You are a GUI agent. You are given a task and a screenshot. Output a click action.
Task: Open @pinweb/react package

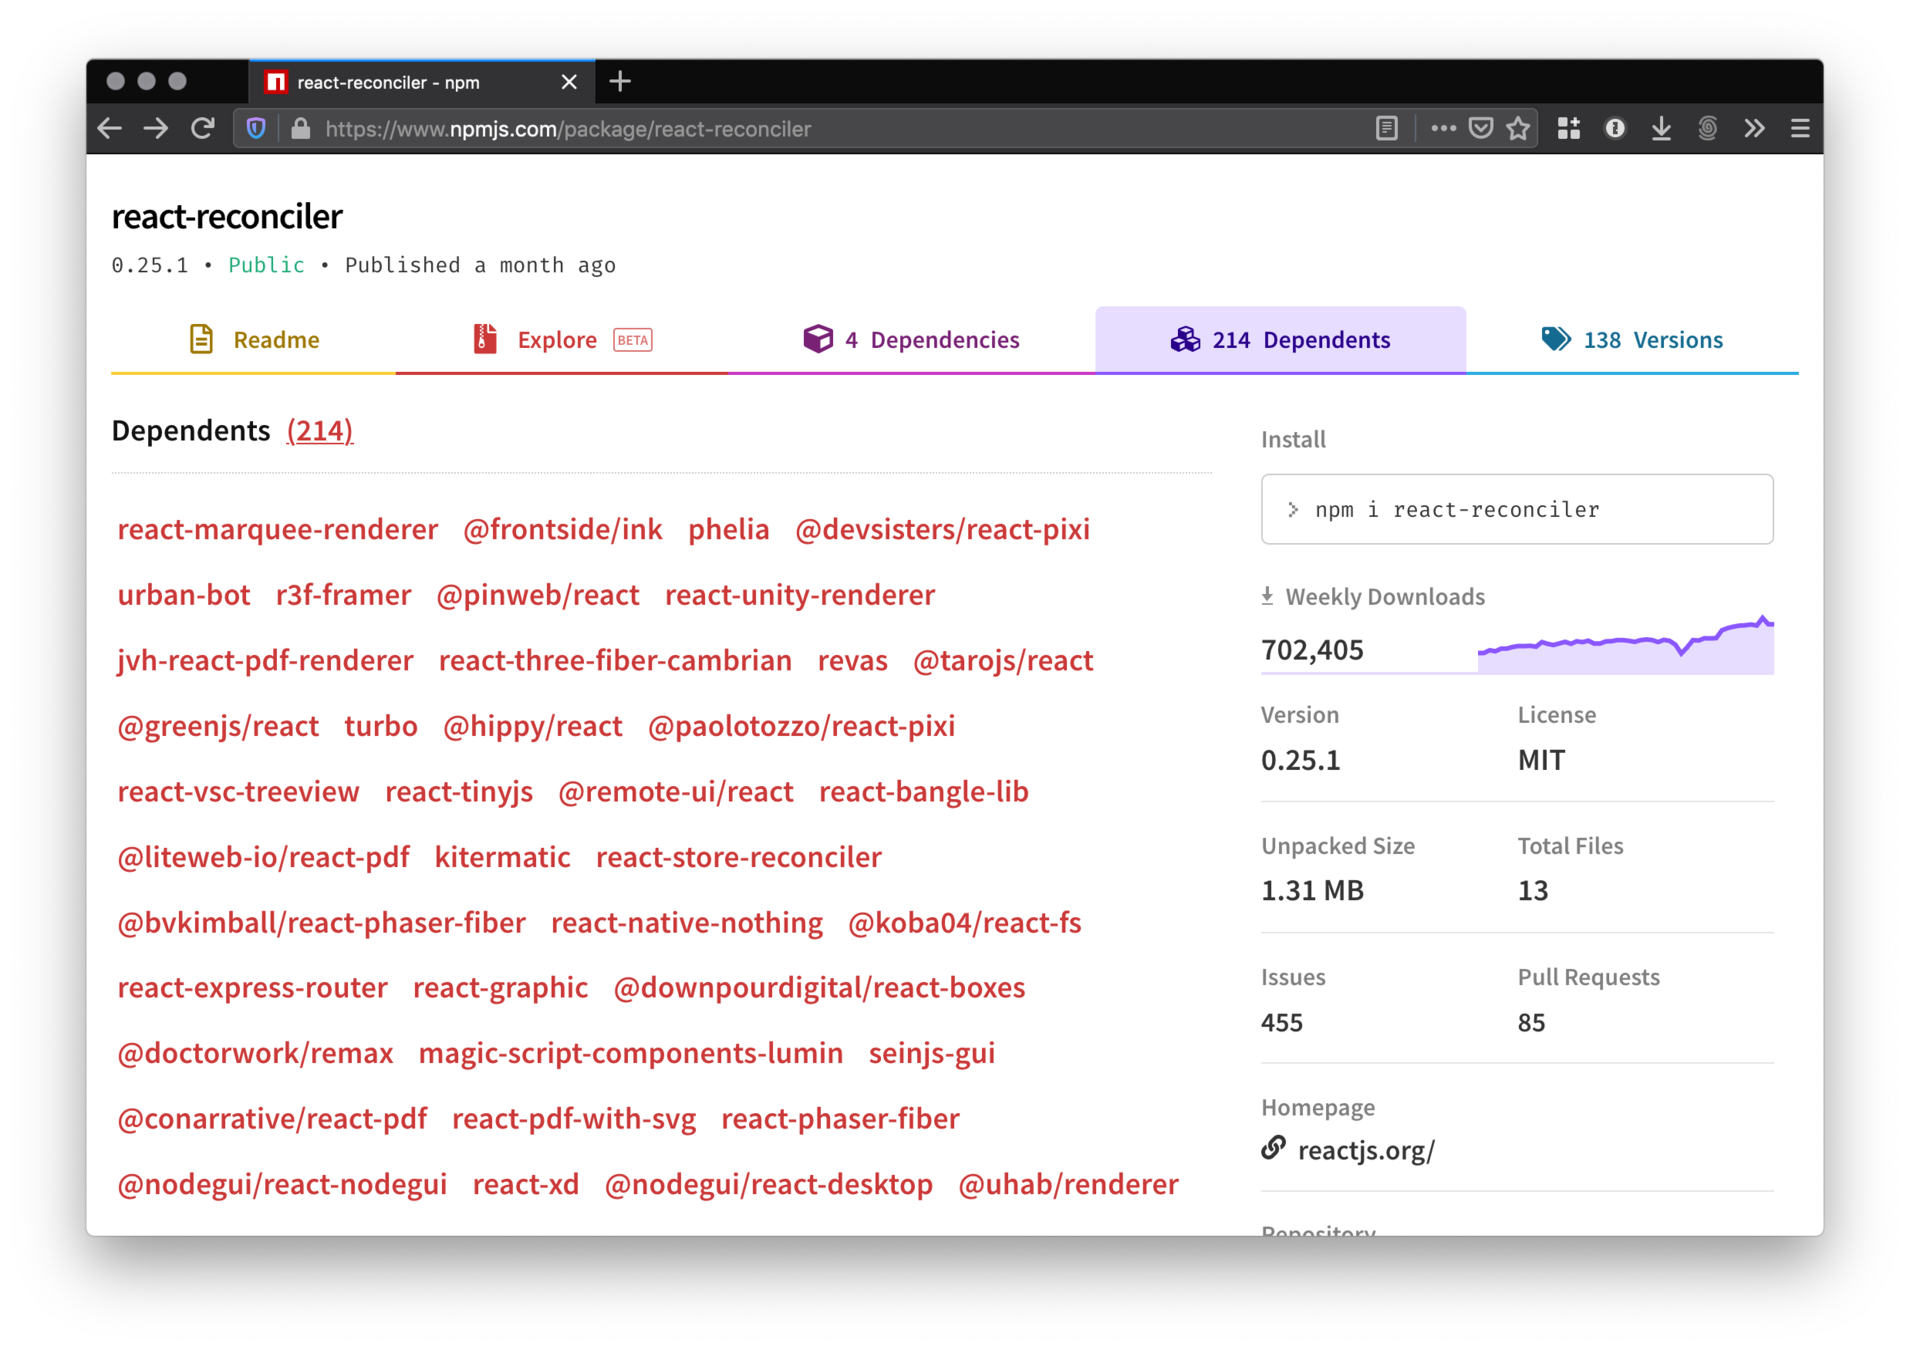538,595
